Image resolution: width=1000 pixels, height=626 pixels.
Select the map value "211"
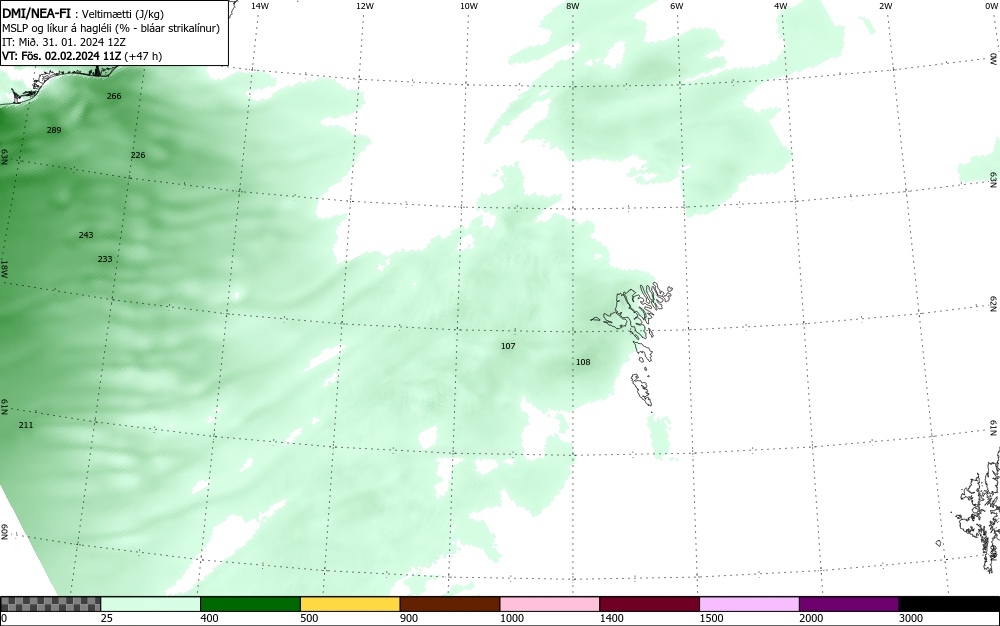click(26, 425)
